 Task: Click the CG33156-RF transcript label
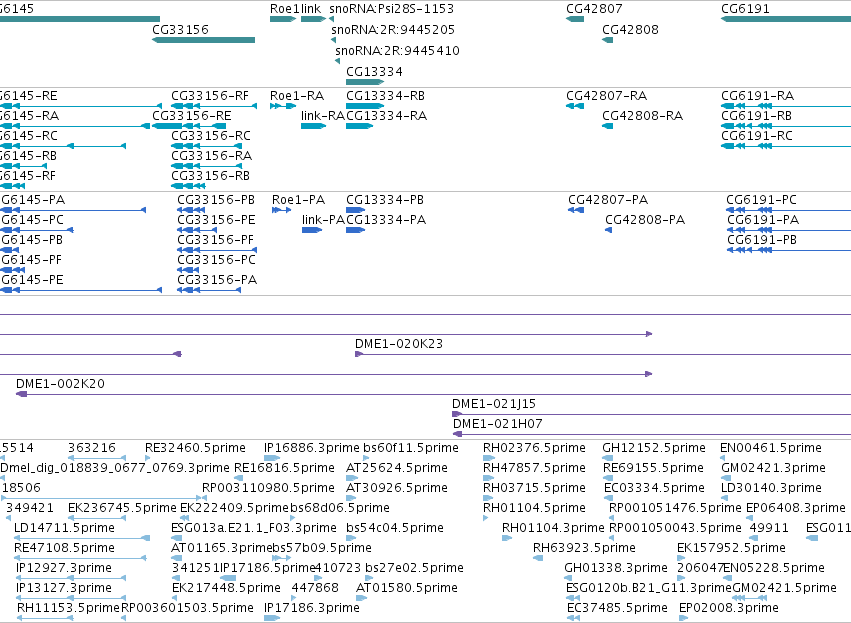[x=210, y=96]
